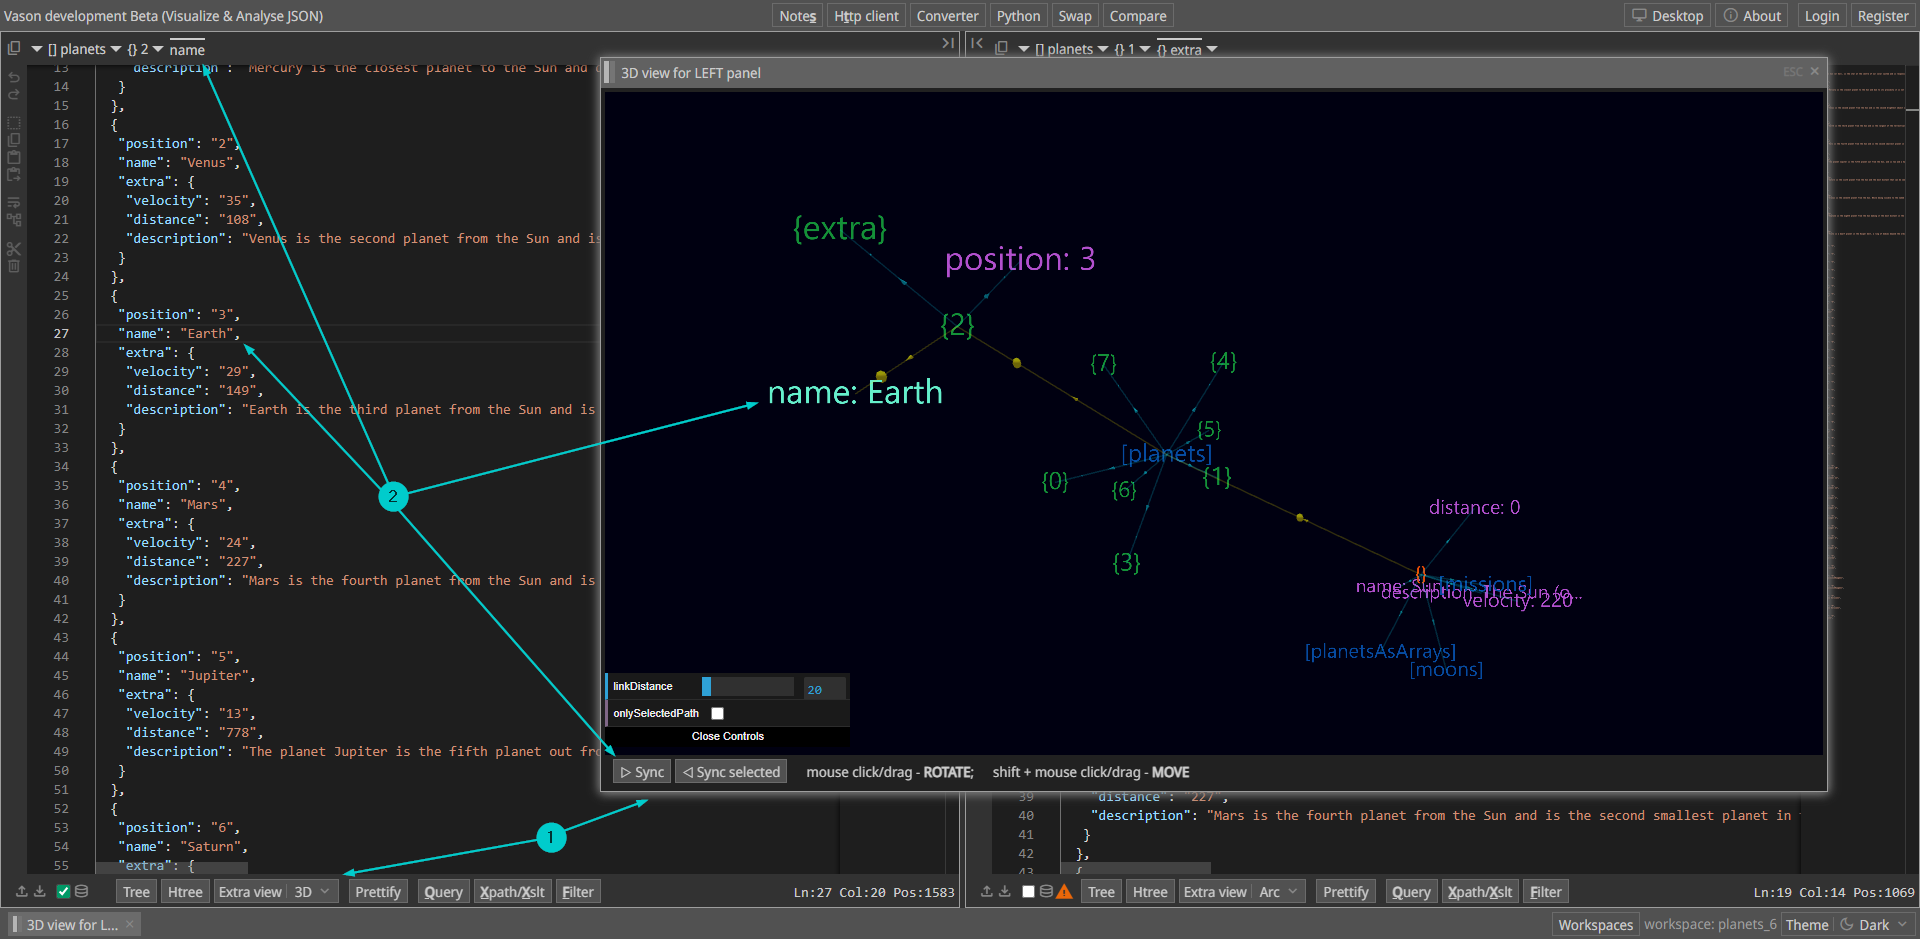The image size is (1920, 939).
Task: Tick the white checkbox in right panel footer
Action: [1028, 891]
